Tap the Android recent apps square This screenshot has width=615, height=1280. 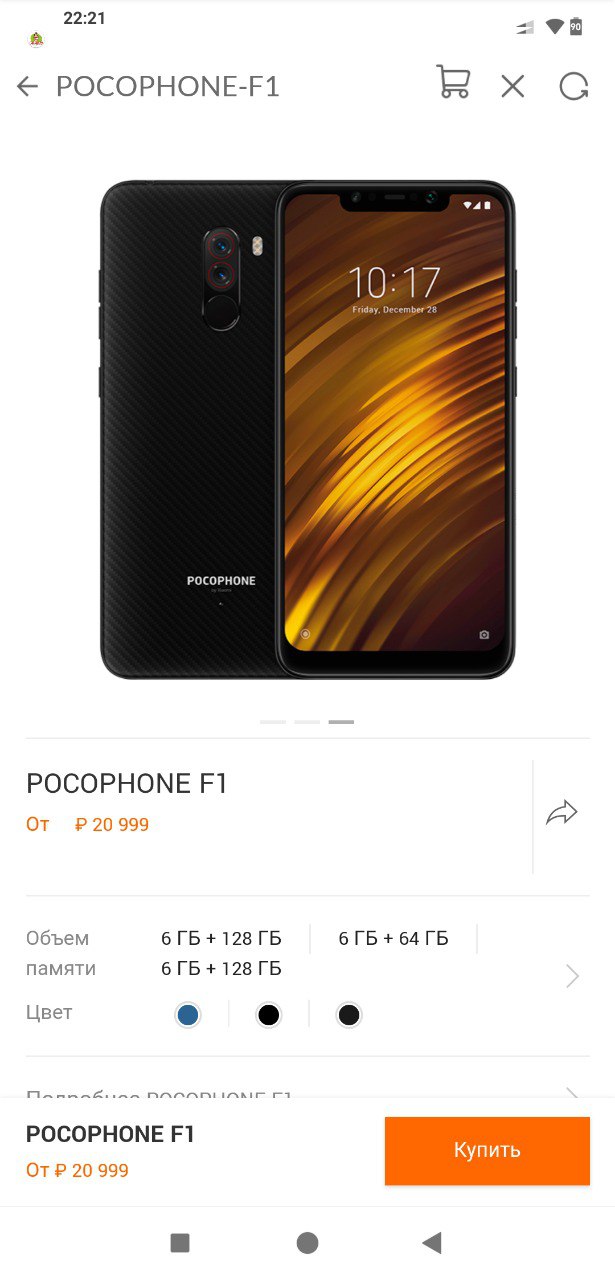coord(180,1243)
